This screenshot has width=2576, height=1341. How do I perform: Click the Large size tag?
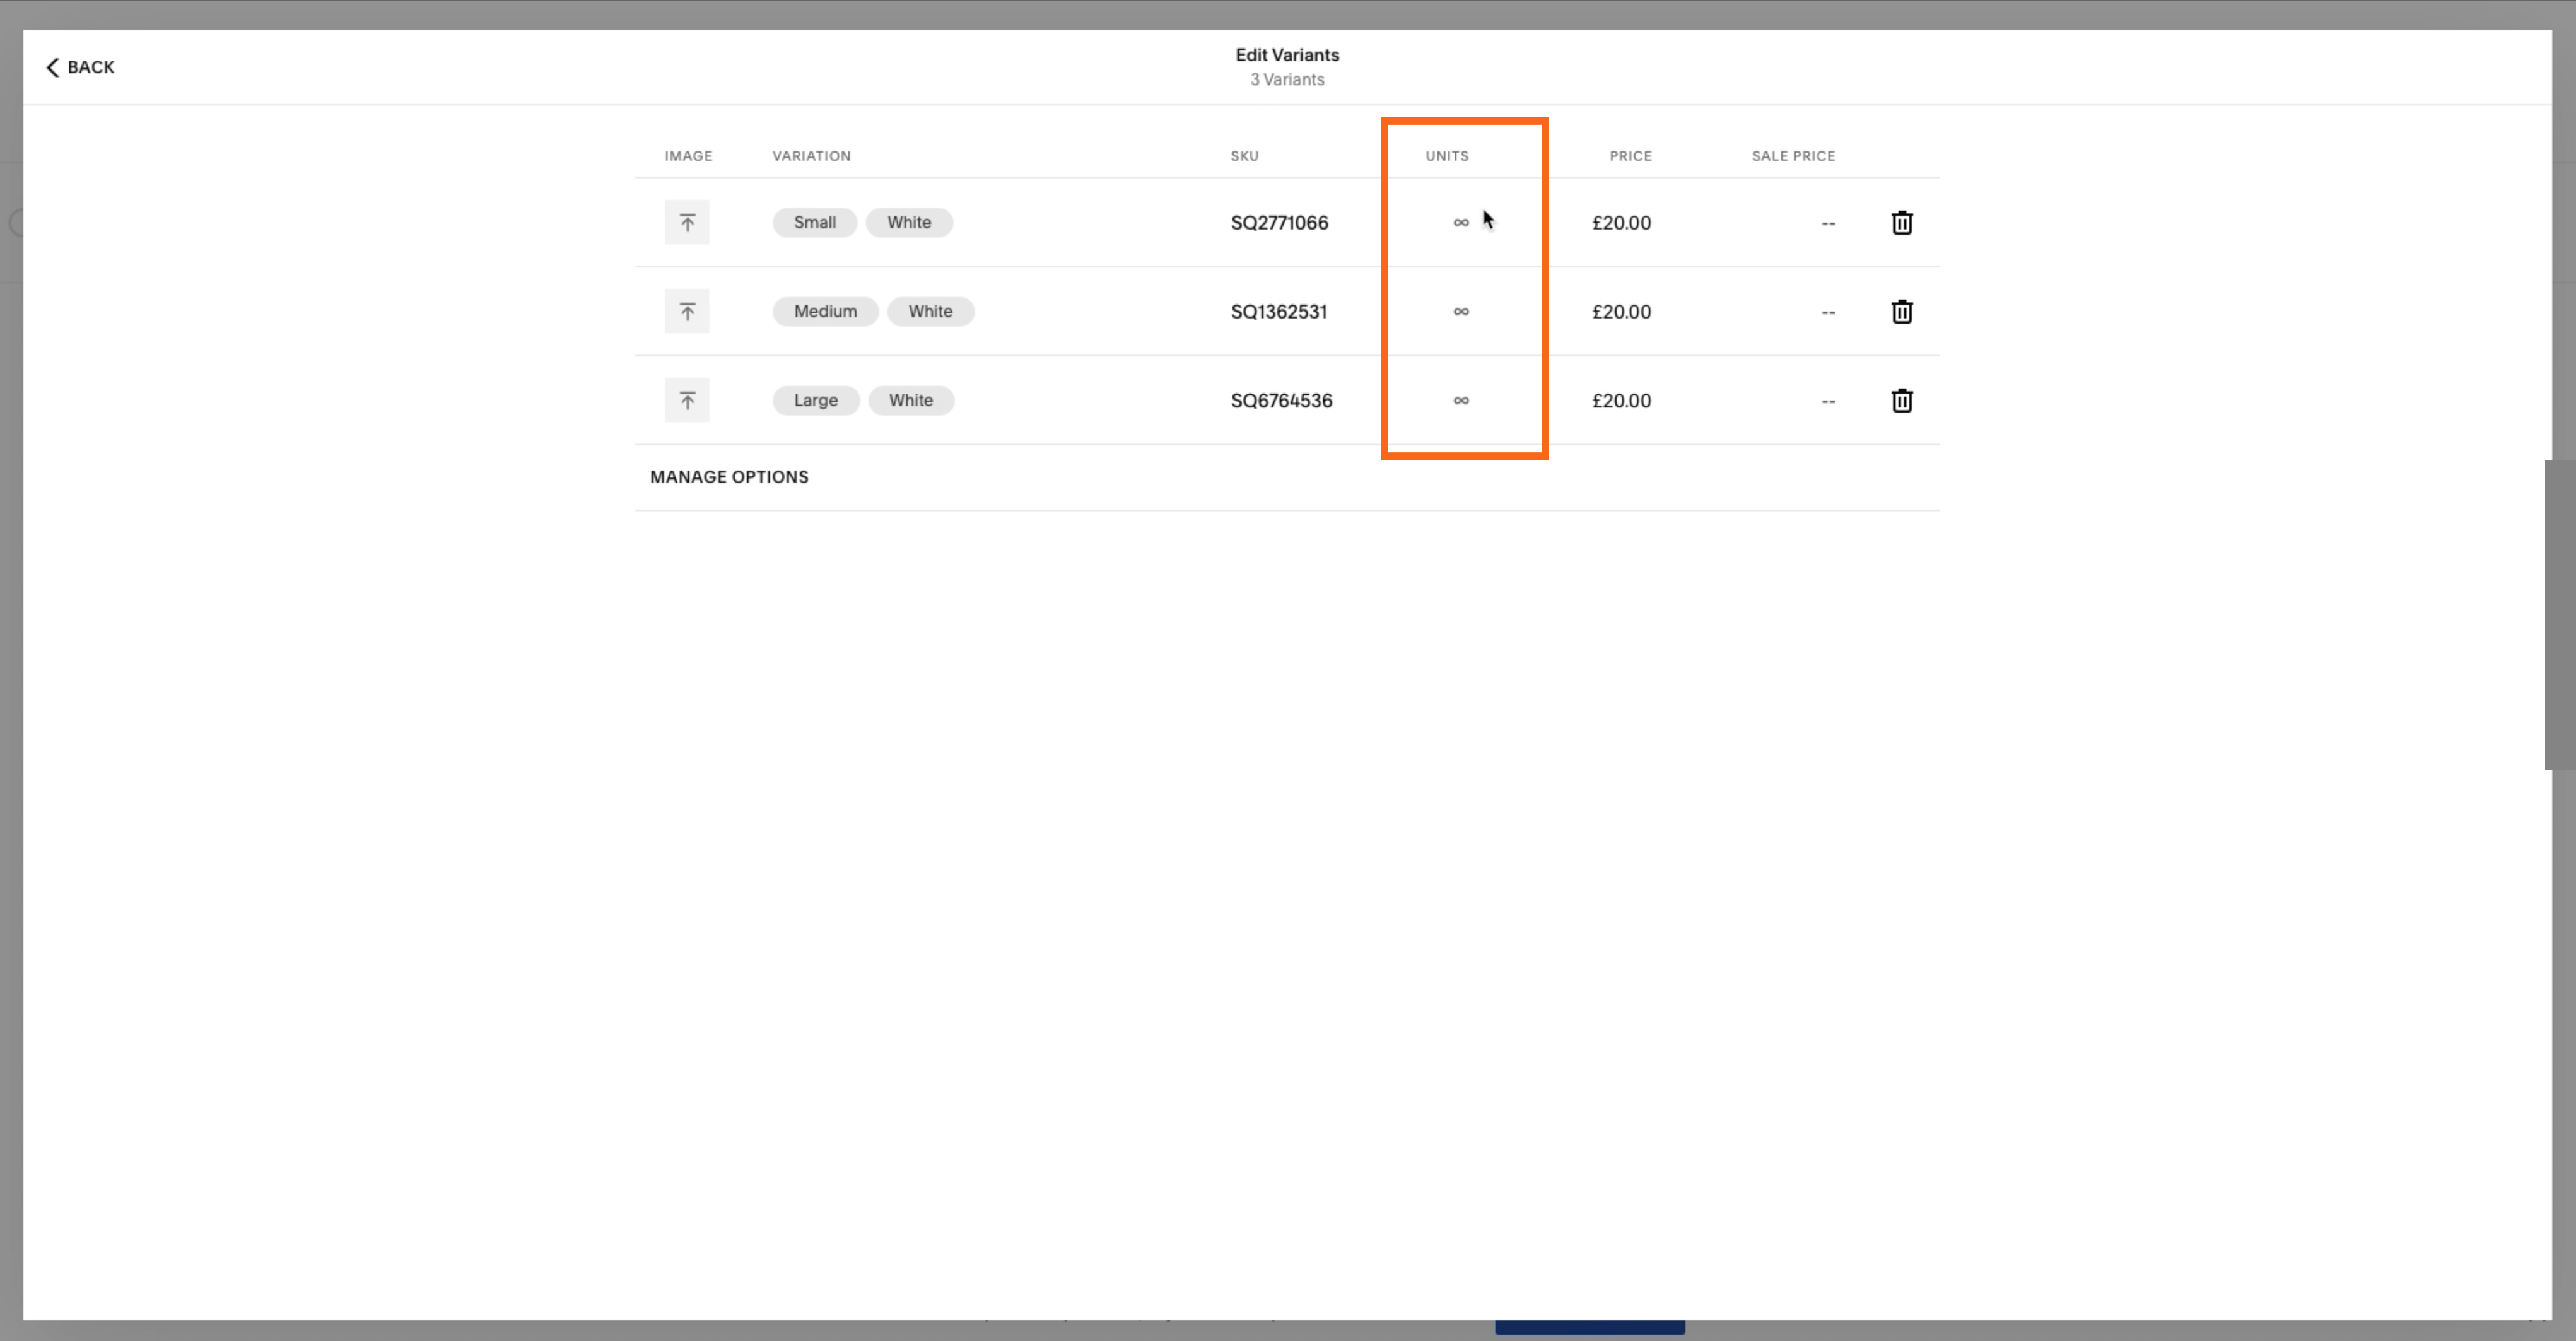(815, 400)
